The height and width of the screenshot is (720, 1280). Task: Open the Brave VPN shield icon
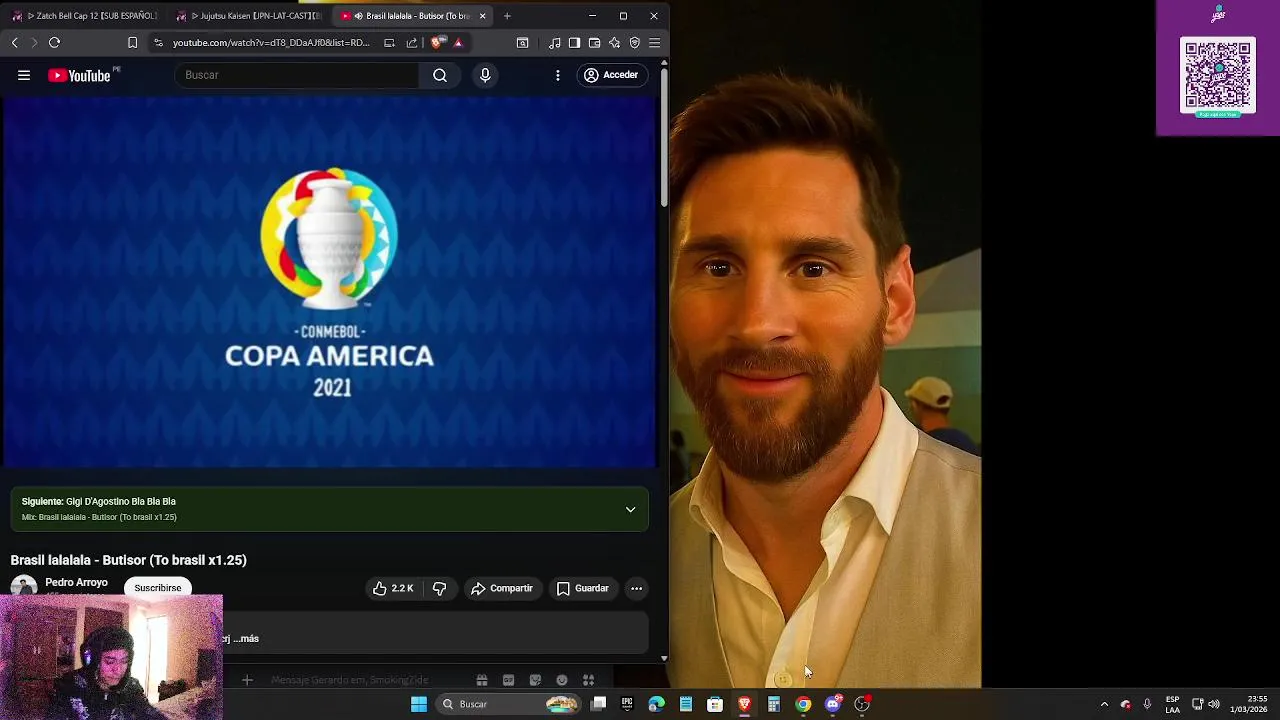coord(634,43)
